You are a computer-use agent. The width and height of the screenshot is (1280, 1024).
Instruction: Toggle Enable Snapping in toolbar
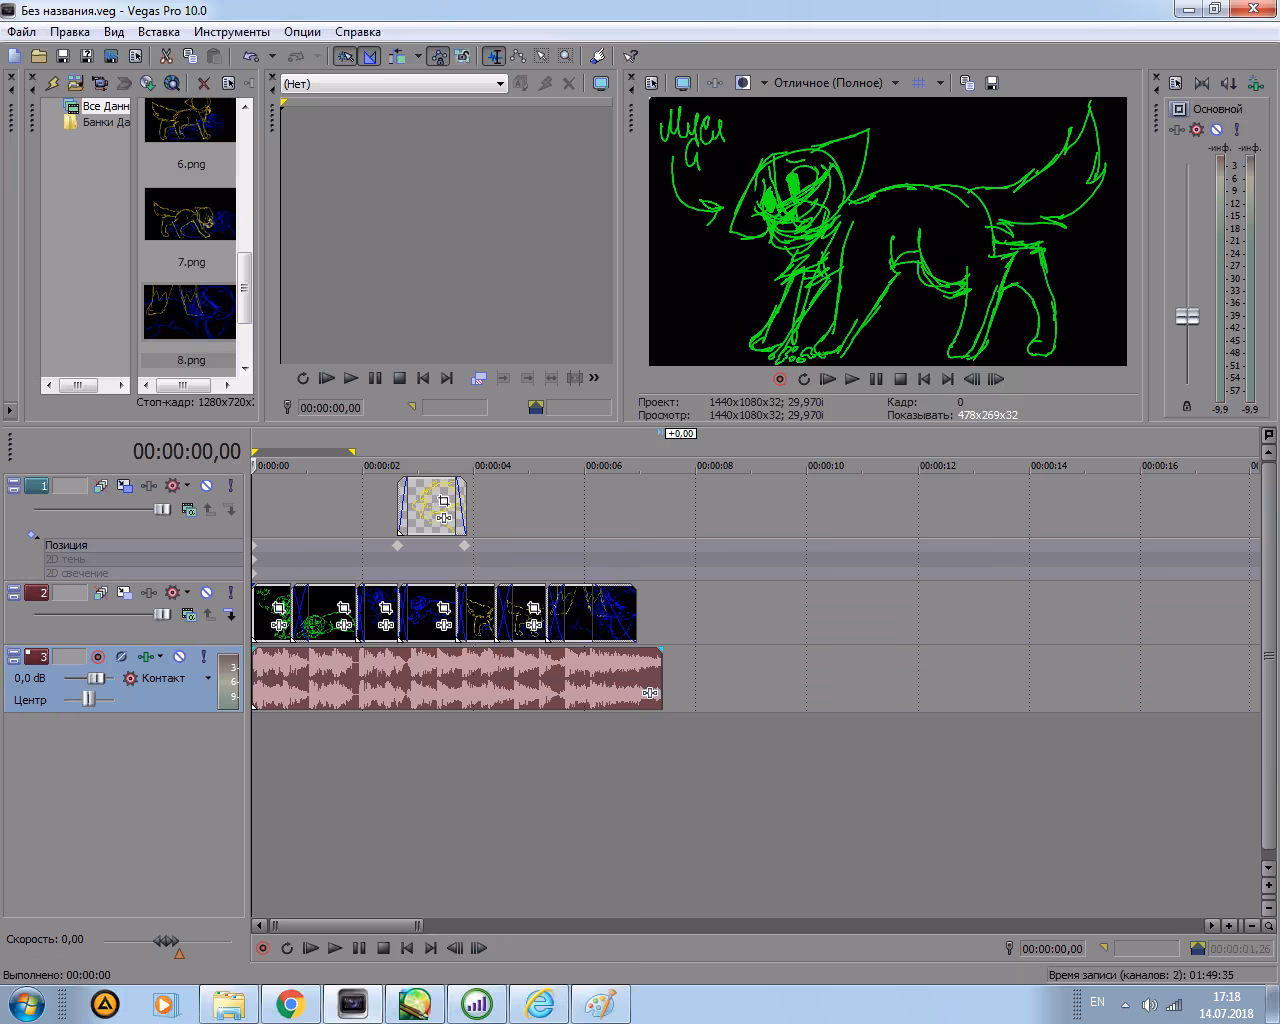tap(345, 56)
